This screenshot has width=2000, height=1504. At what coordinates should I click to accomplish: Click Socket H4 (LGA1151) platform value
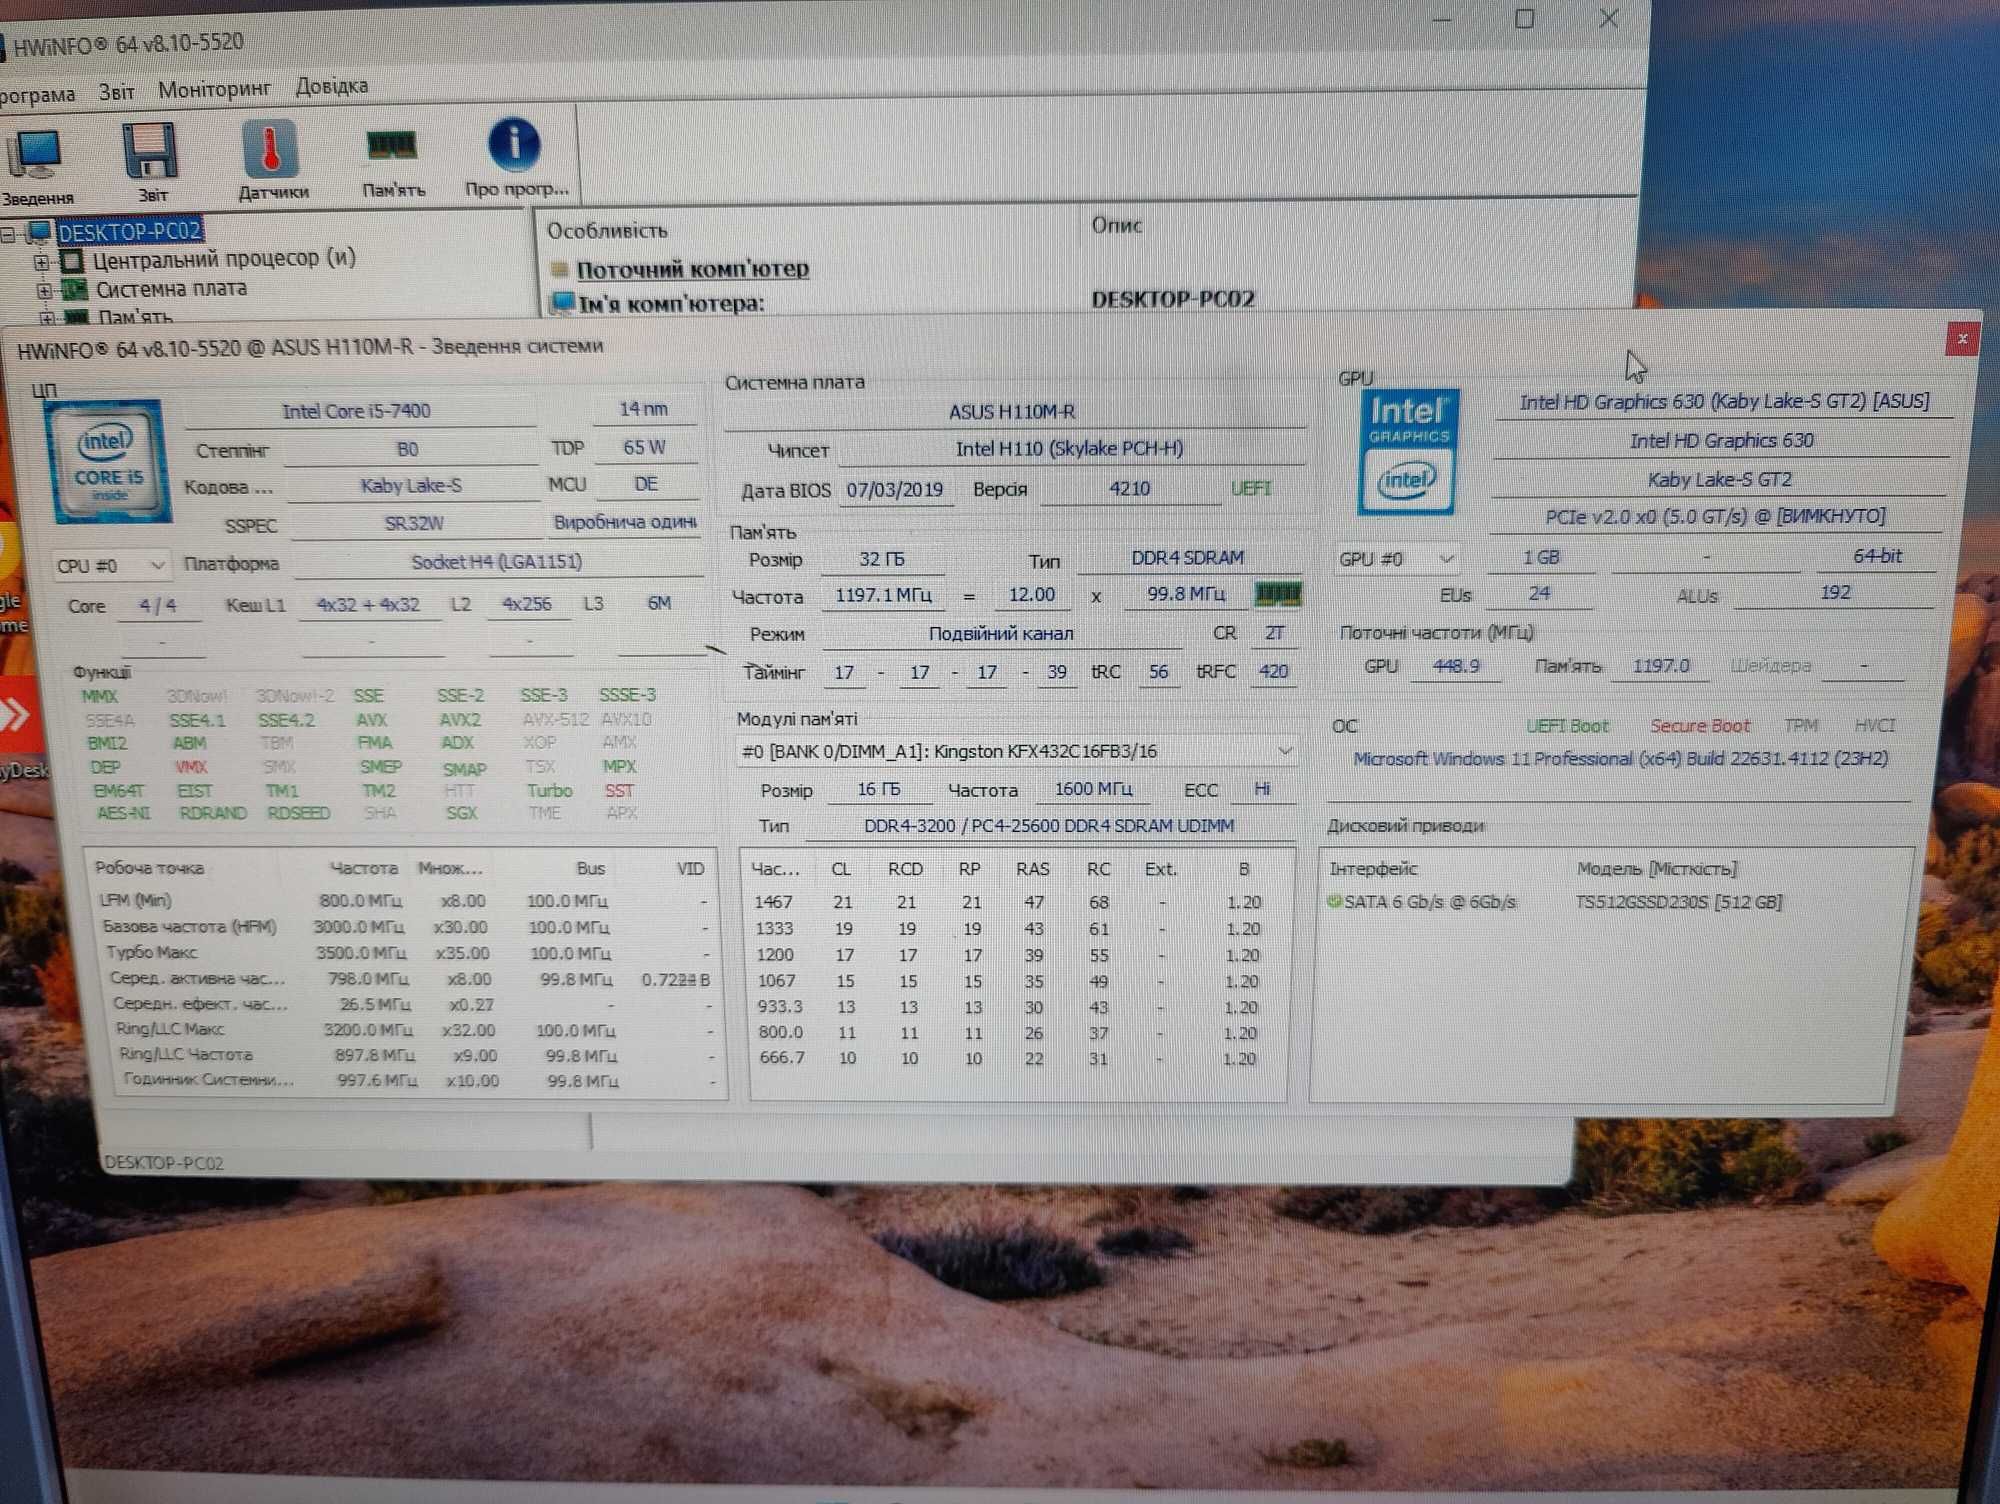click(497, 562)
